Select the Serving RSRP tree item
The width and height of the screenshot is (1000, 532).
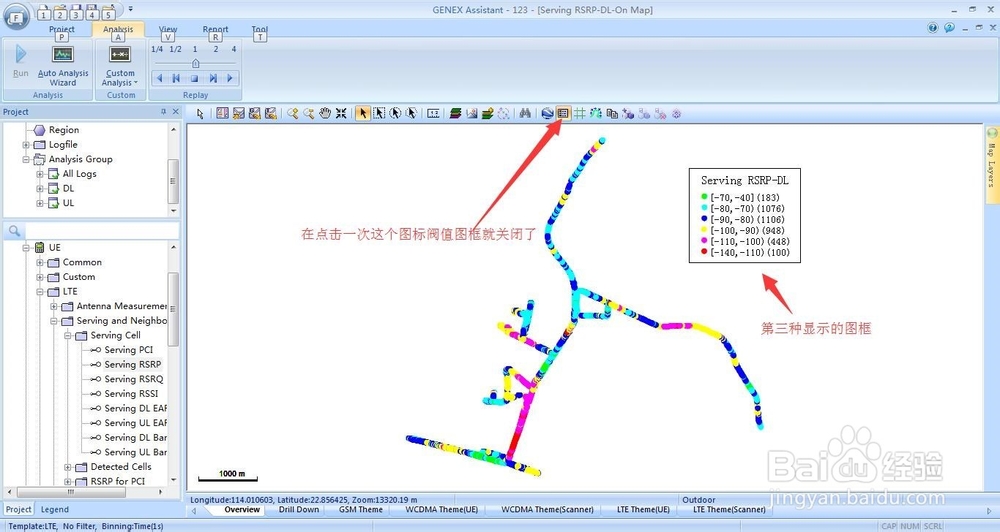tap(133, 364)
